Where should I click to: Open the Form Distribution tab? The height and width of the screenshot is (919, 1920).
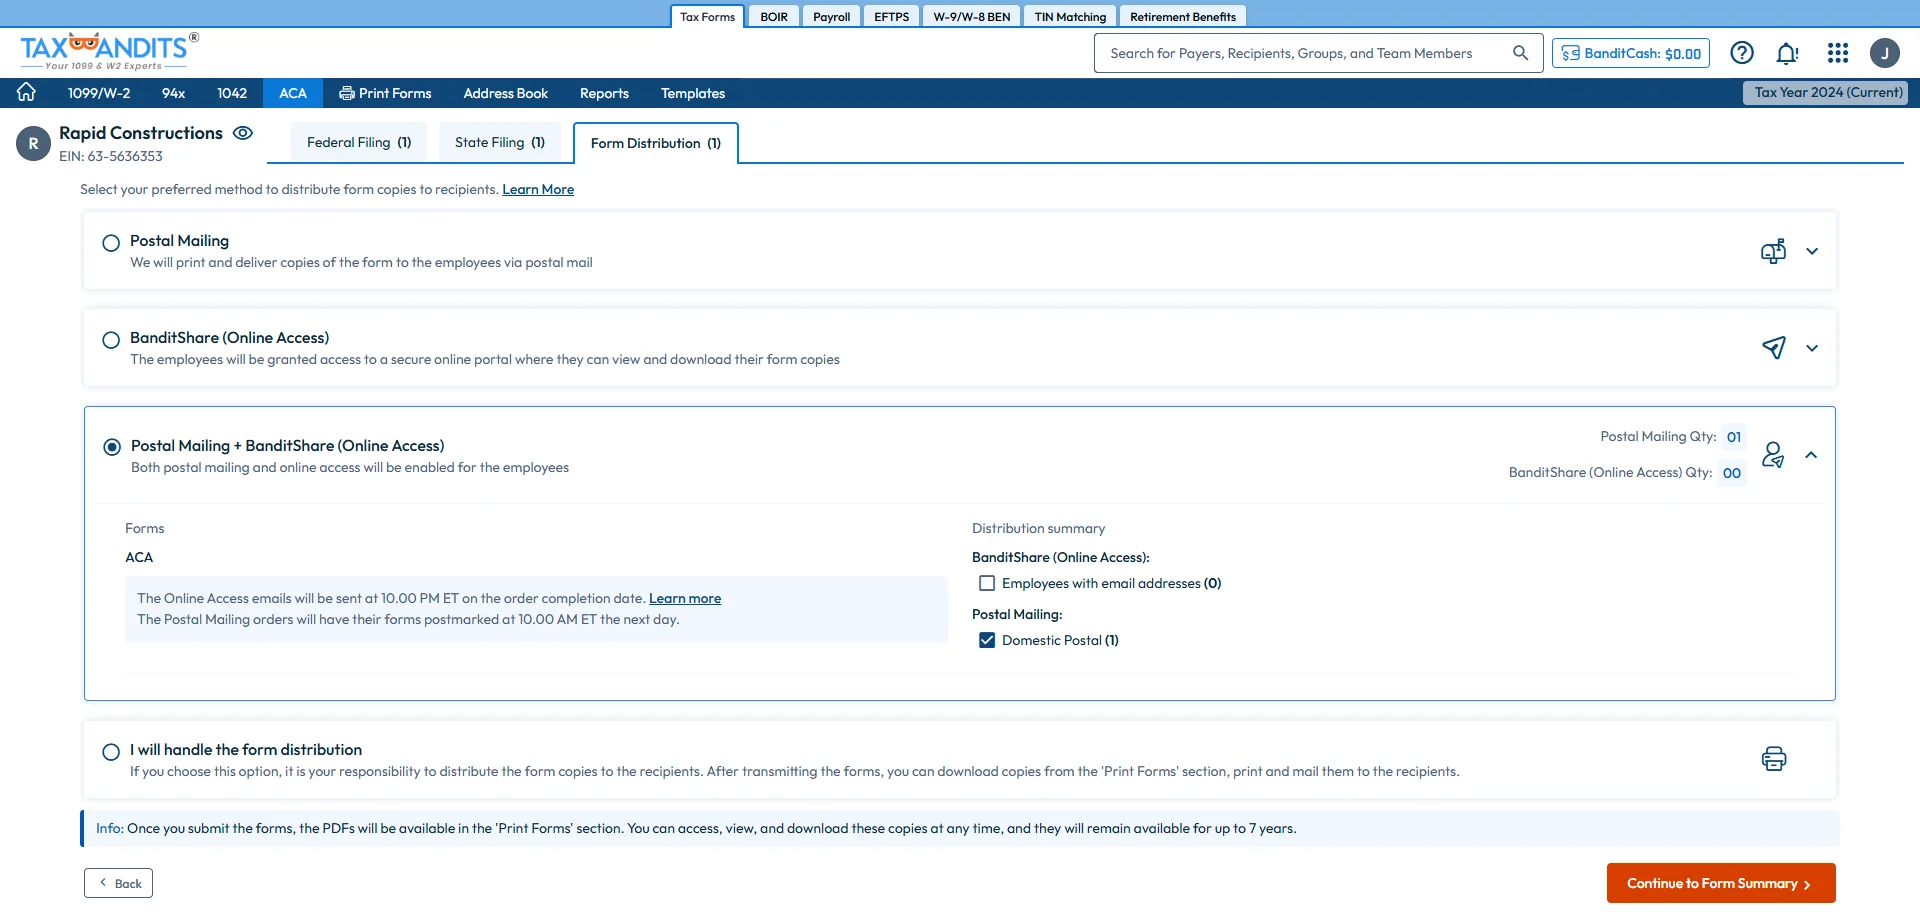pyautogui.click(x=656, y=143)
